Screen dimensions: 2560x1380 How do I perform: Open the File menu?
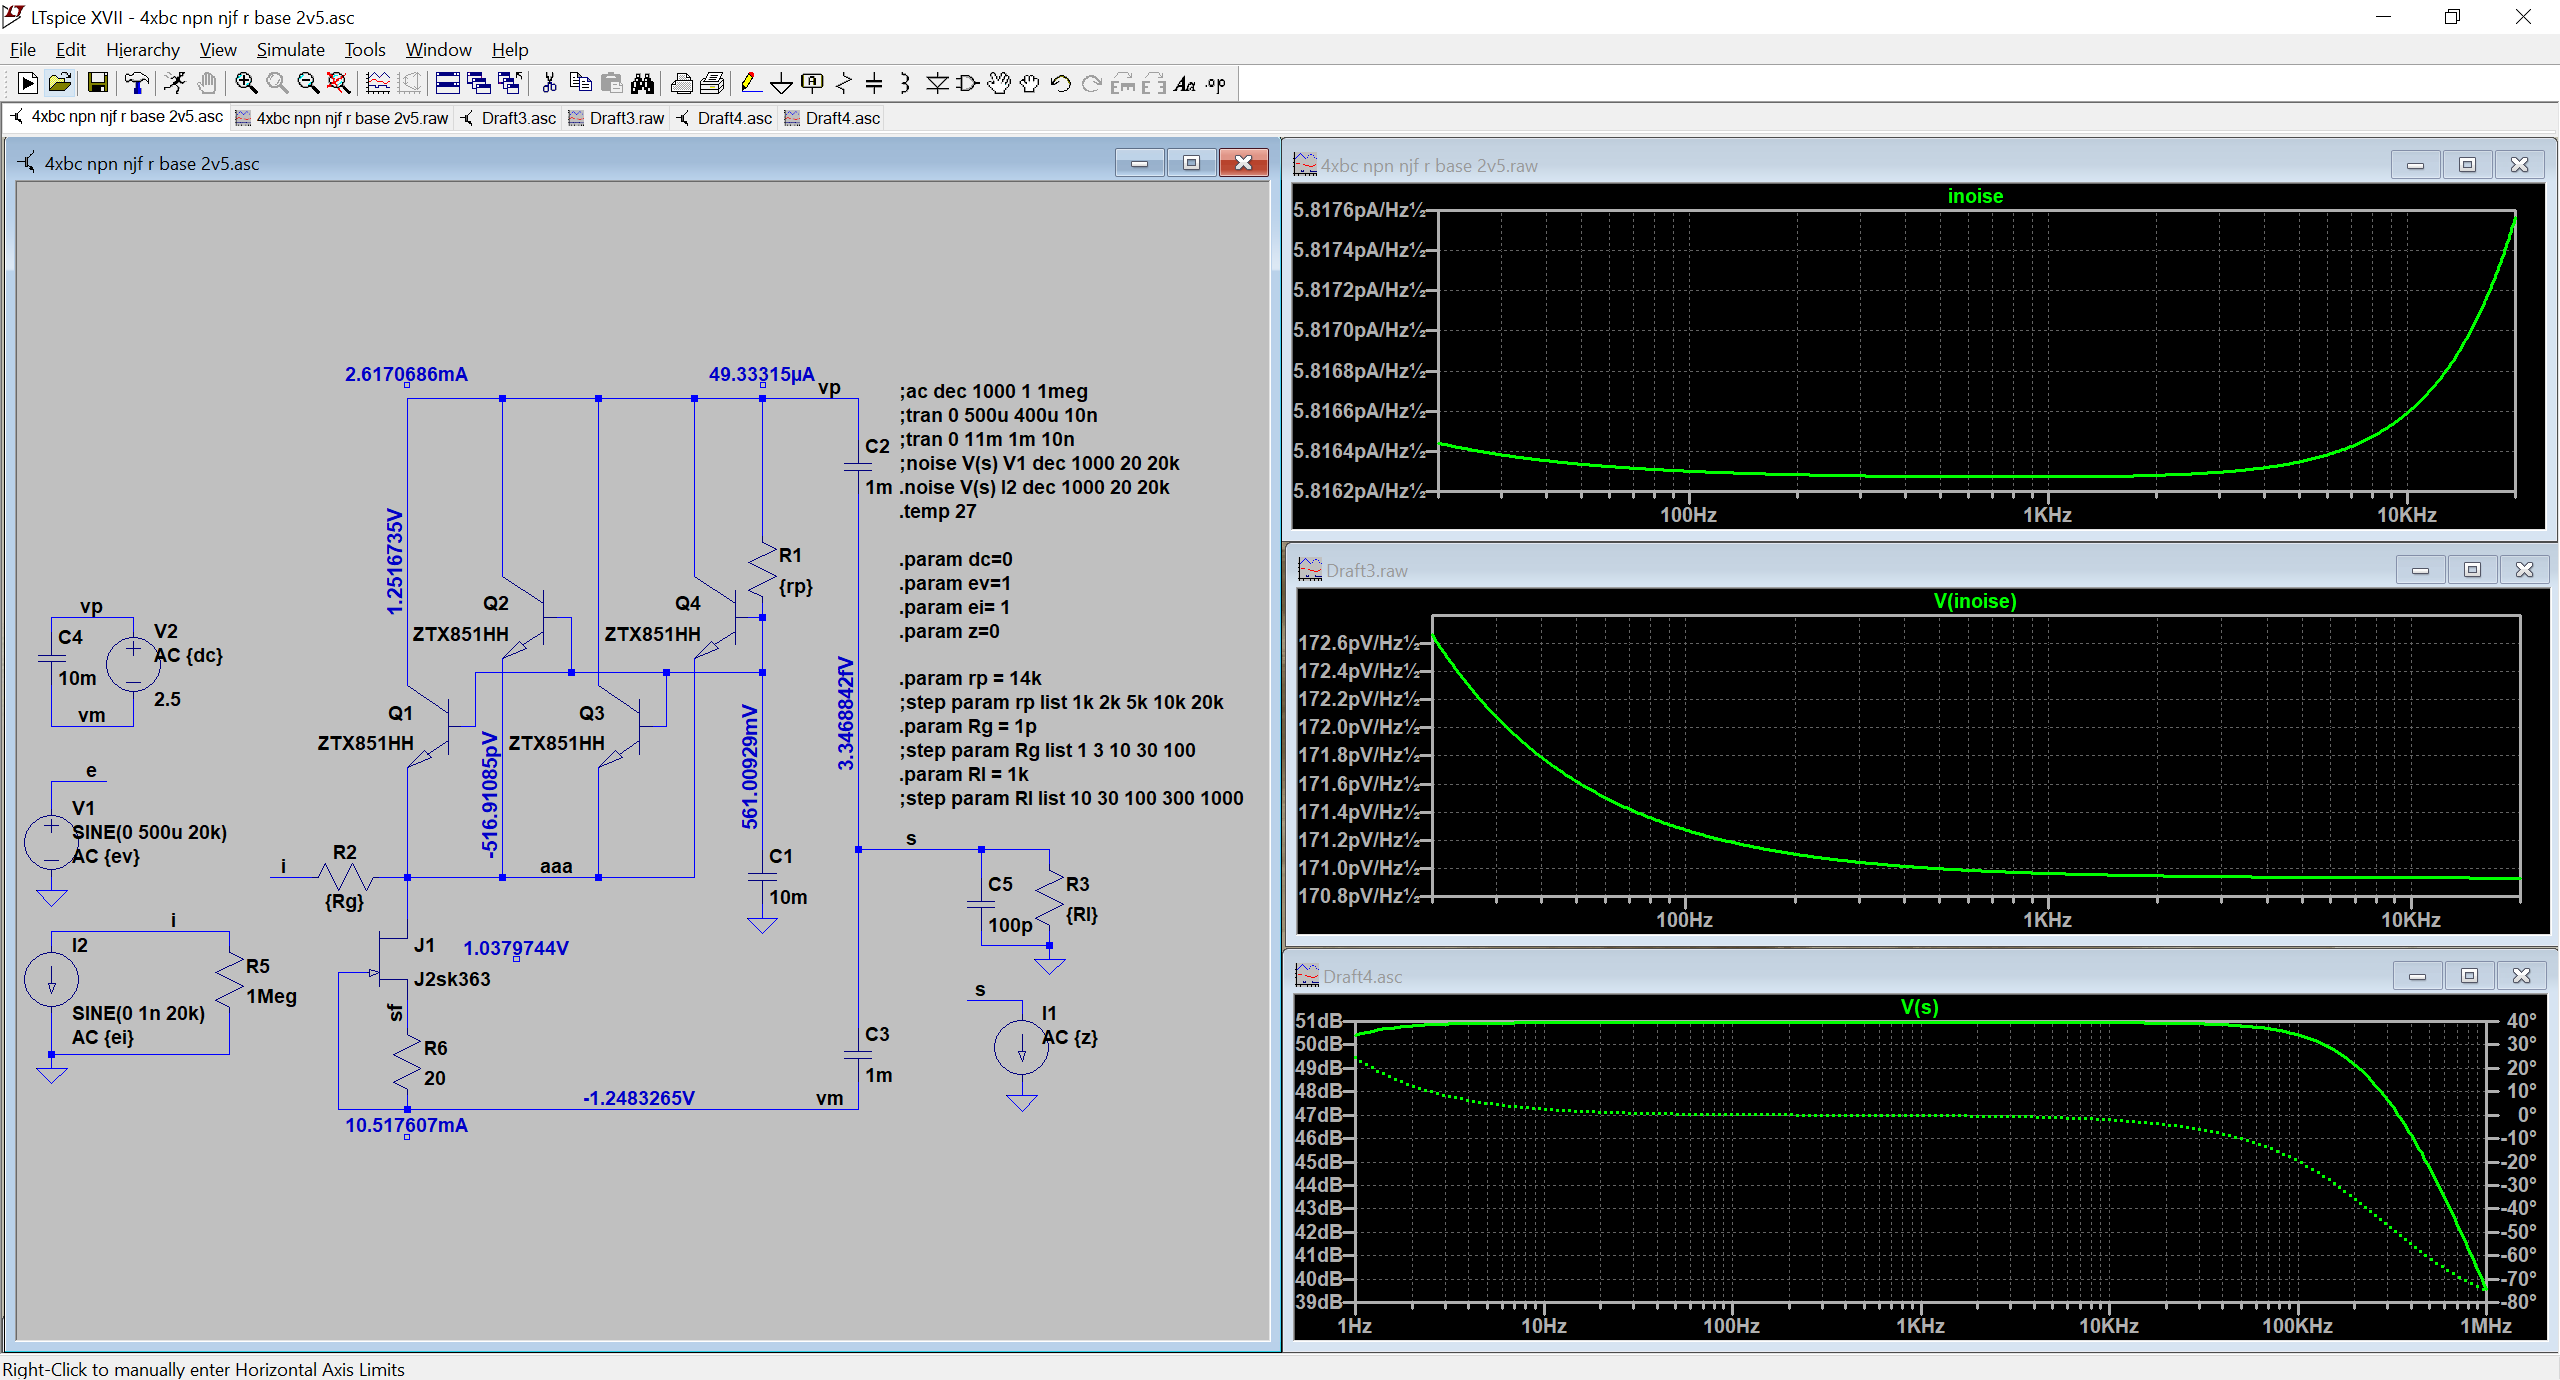23,50
